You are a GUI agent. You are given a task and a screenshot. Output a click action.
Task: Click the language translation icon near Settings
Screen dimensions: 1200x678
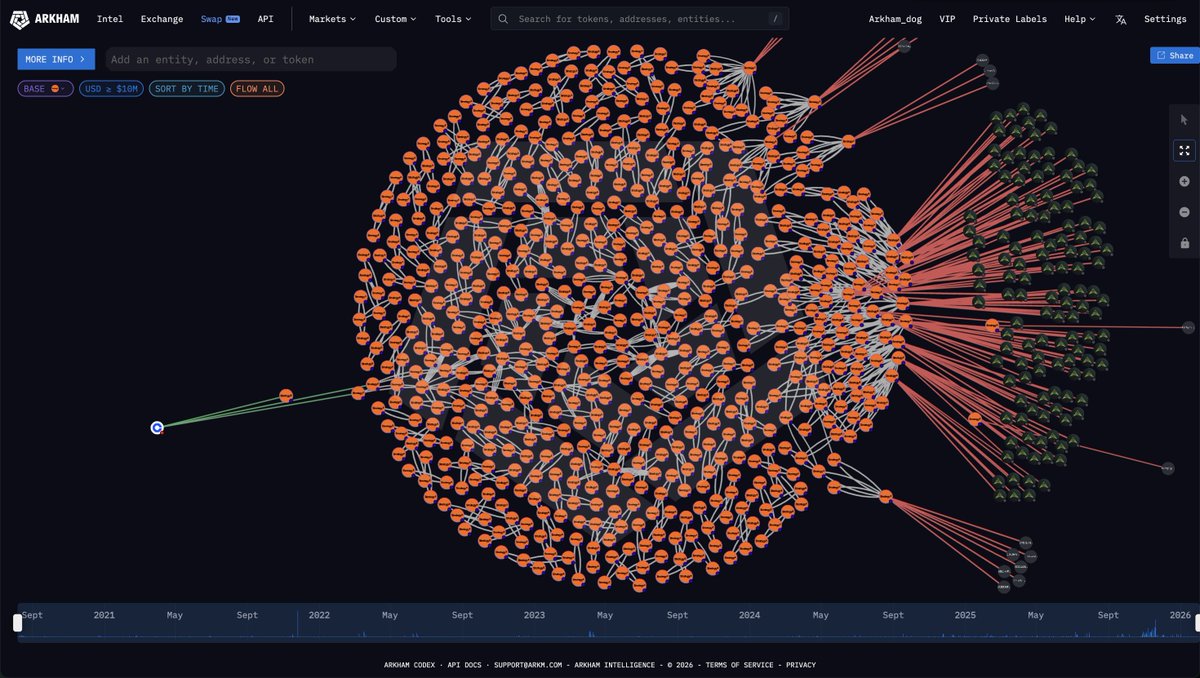(1120, 19)
